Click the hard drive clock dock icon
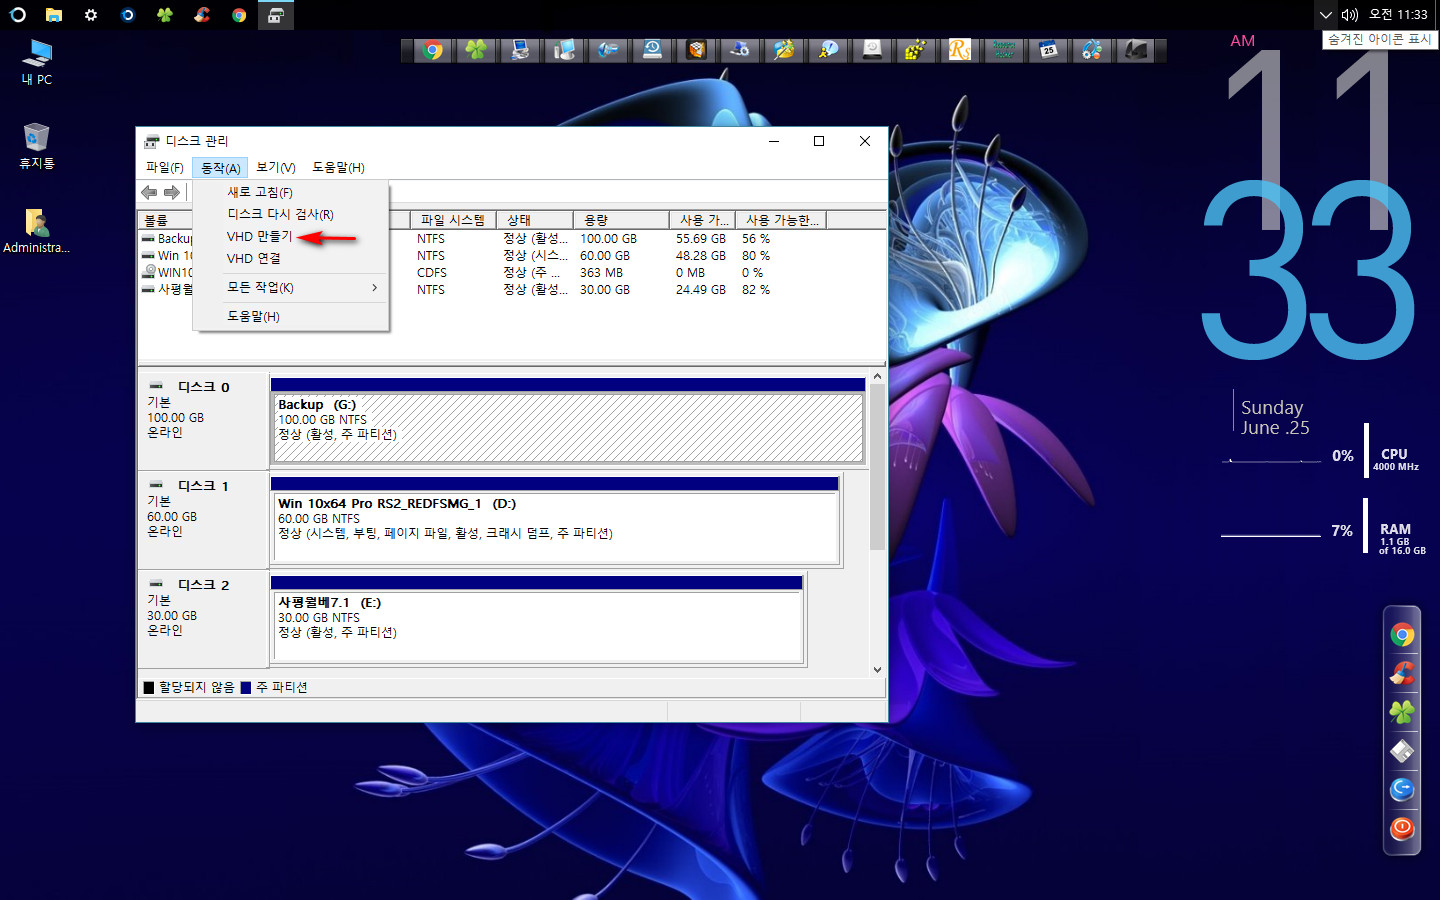Screen dimensions: 1440x900 tap(872, 50)
